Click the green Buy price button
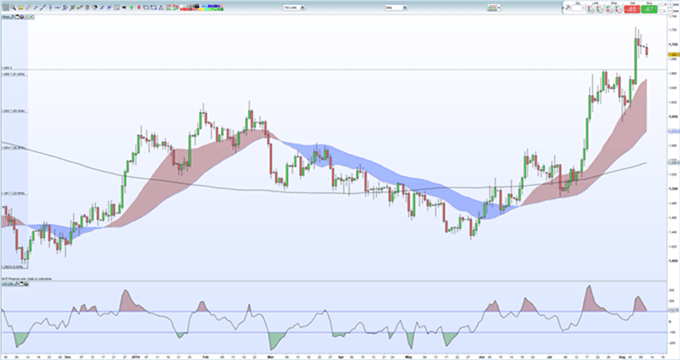 (649, 9)
